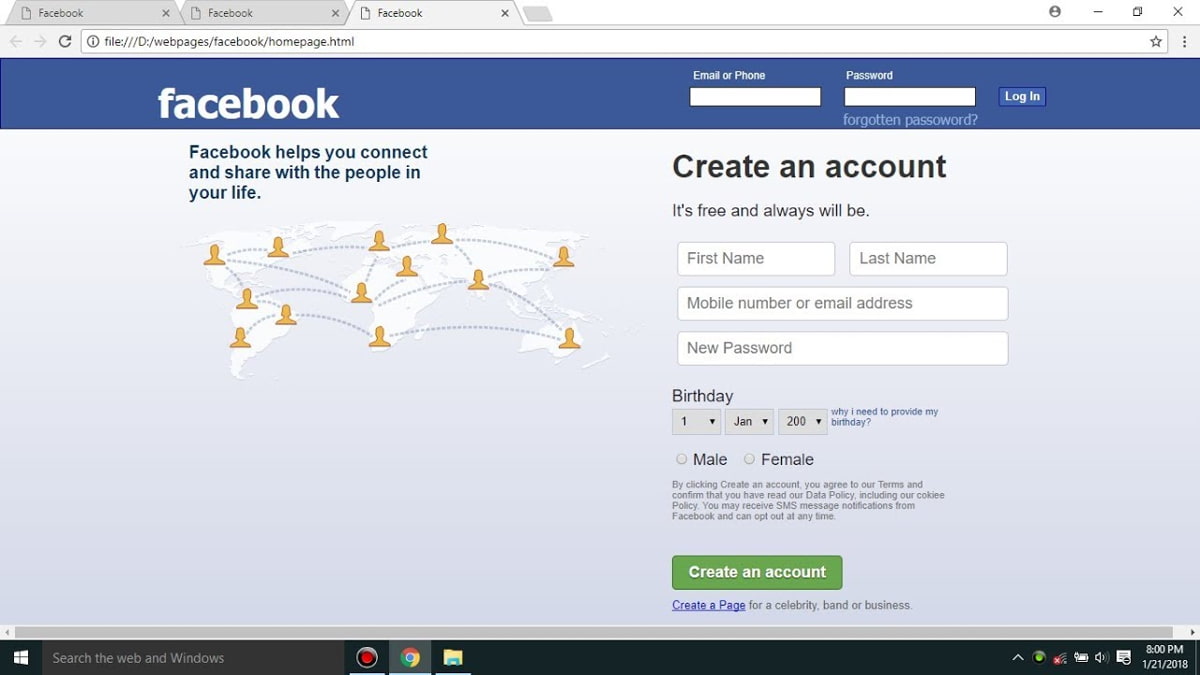The width and height of the screenshot is (1200, 675).
Task: Select the Male radio button
Action: (681, 458)
